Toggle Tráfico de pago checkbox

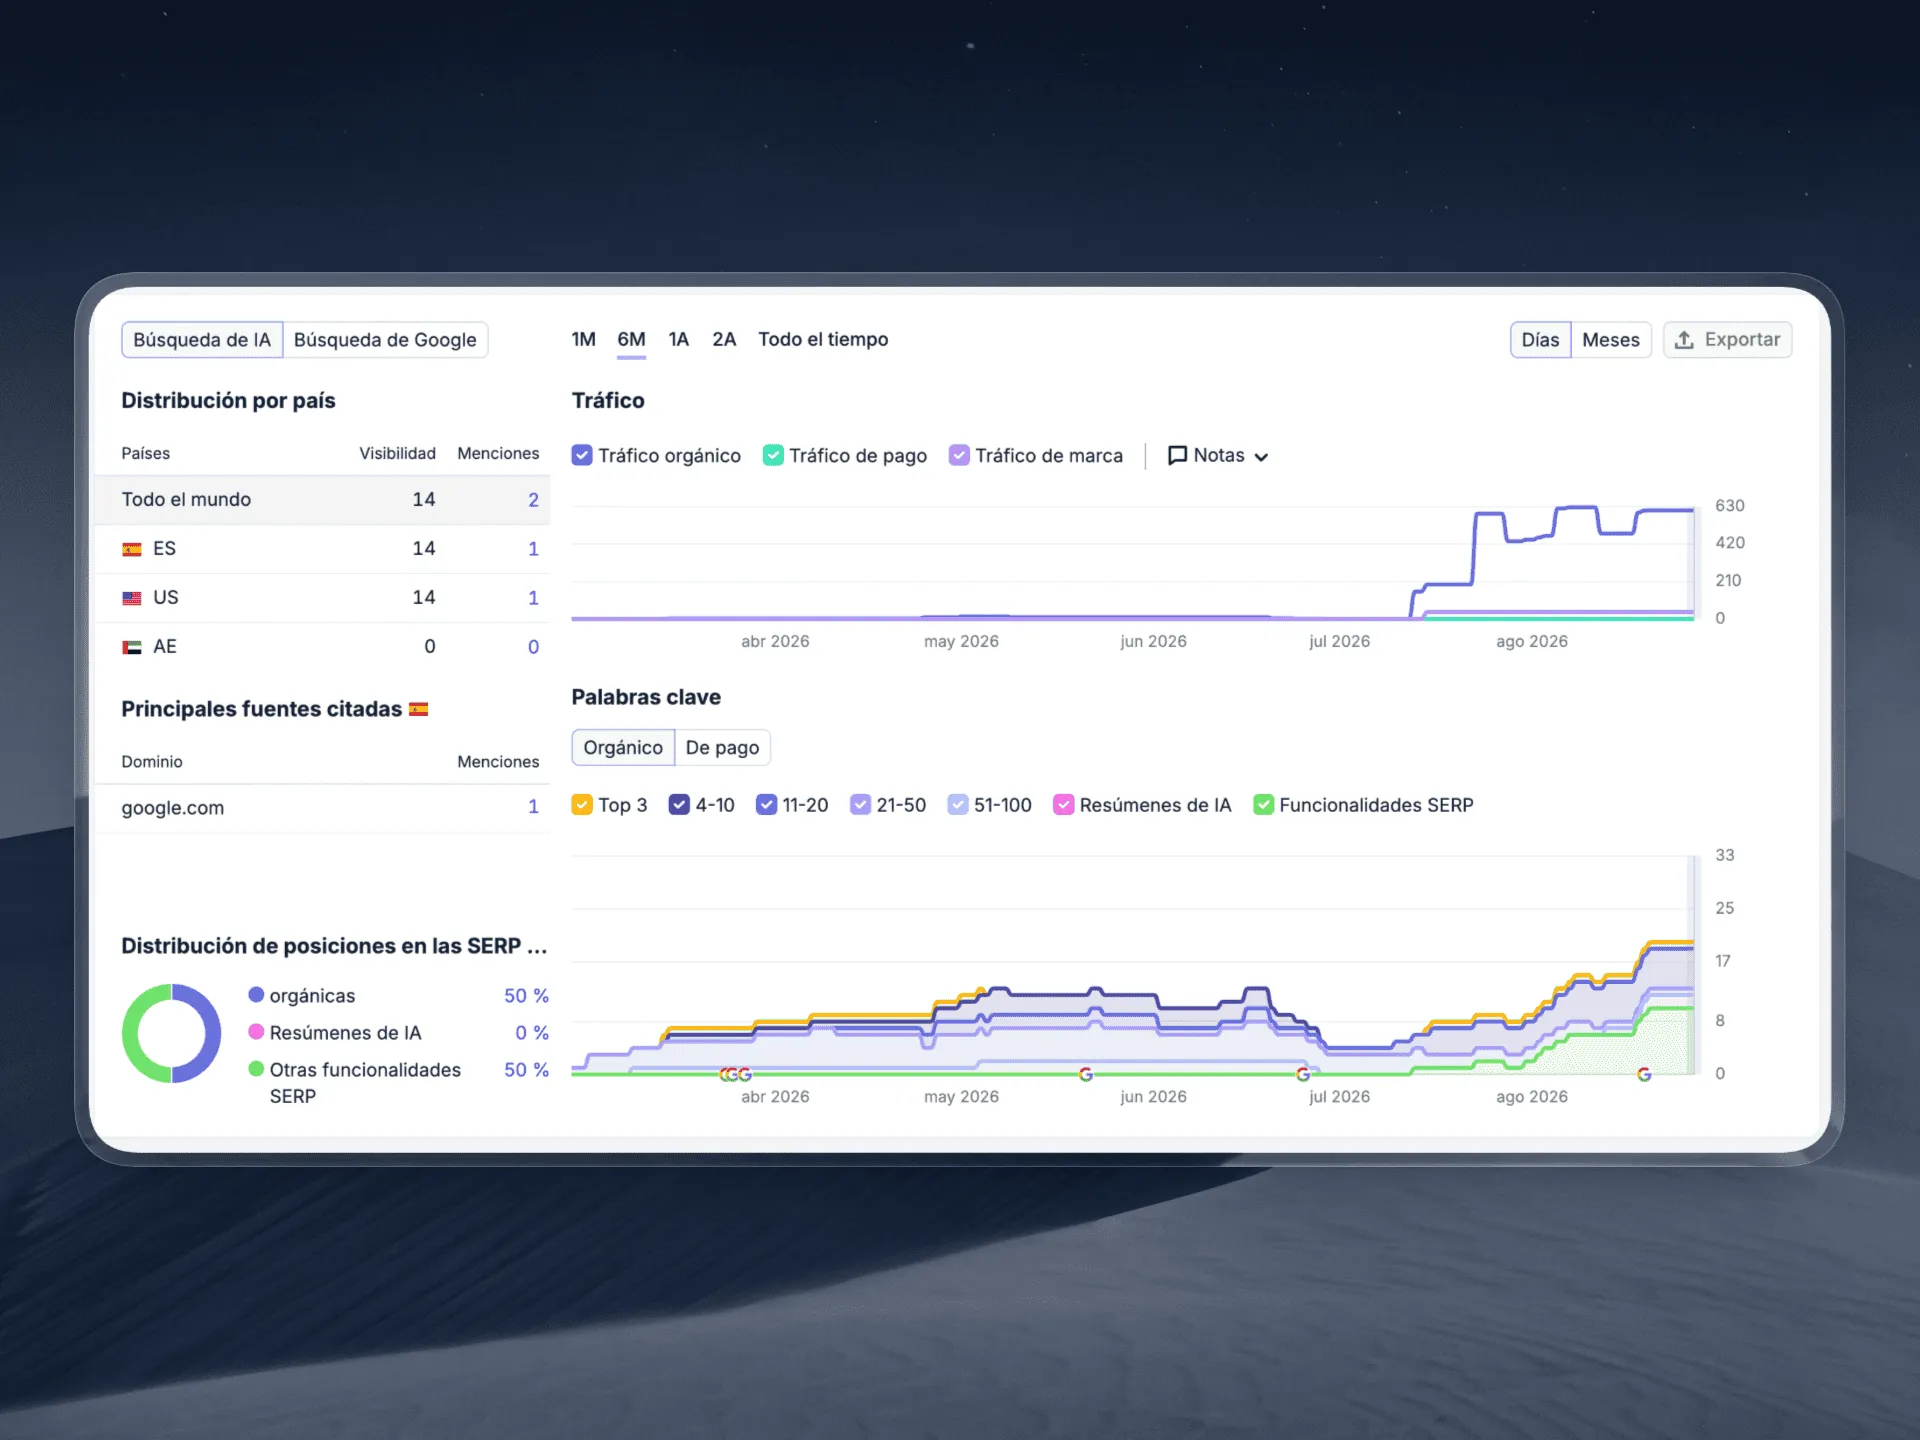point(773,455)
